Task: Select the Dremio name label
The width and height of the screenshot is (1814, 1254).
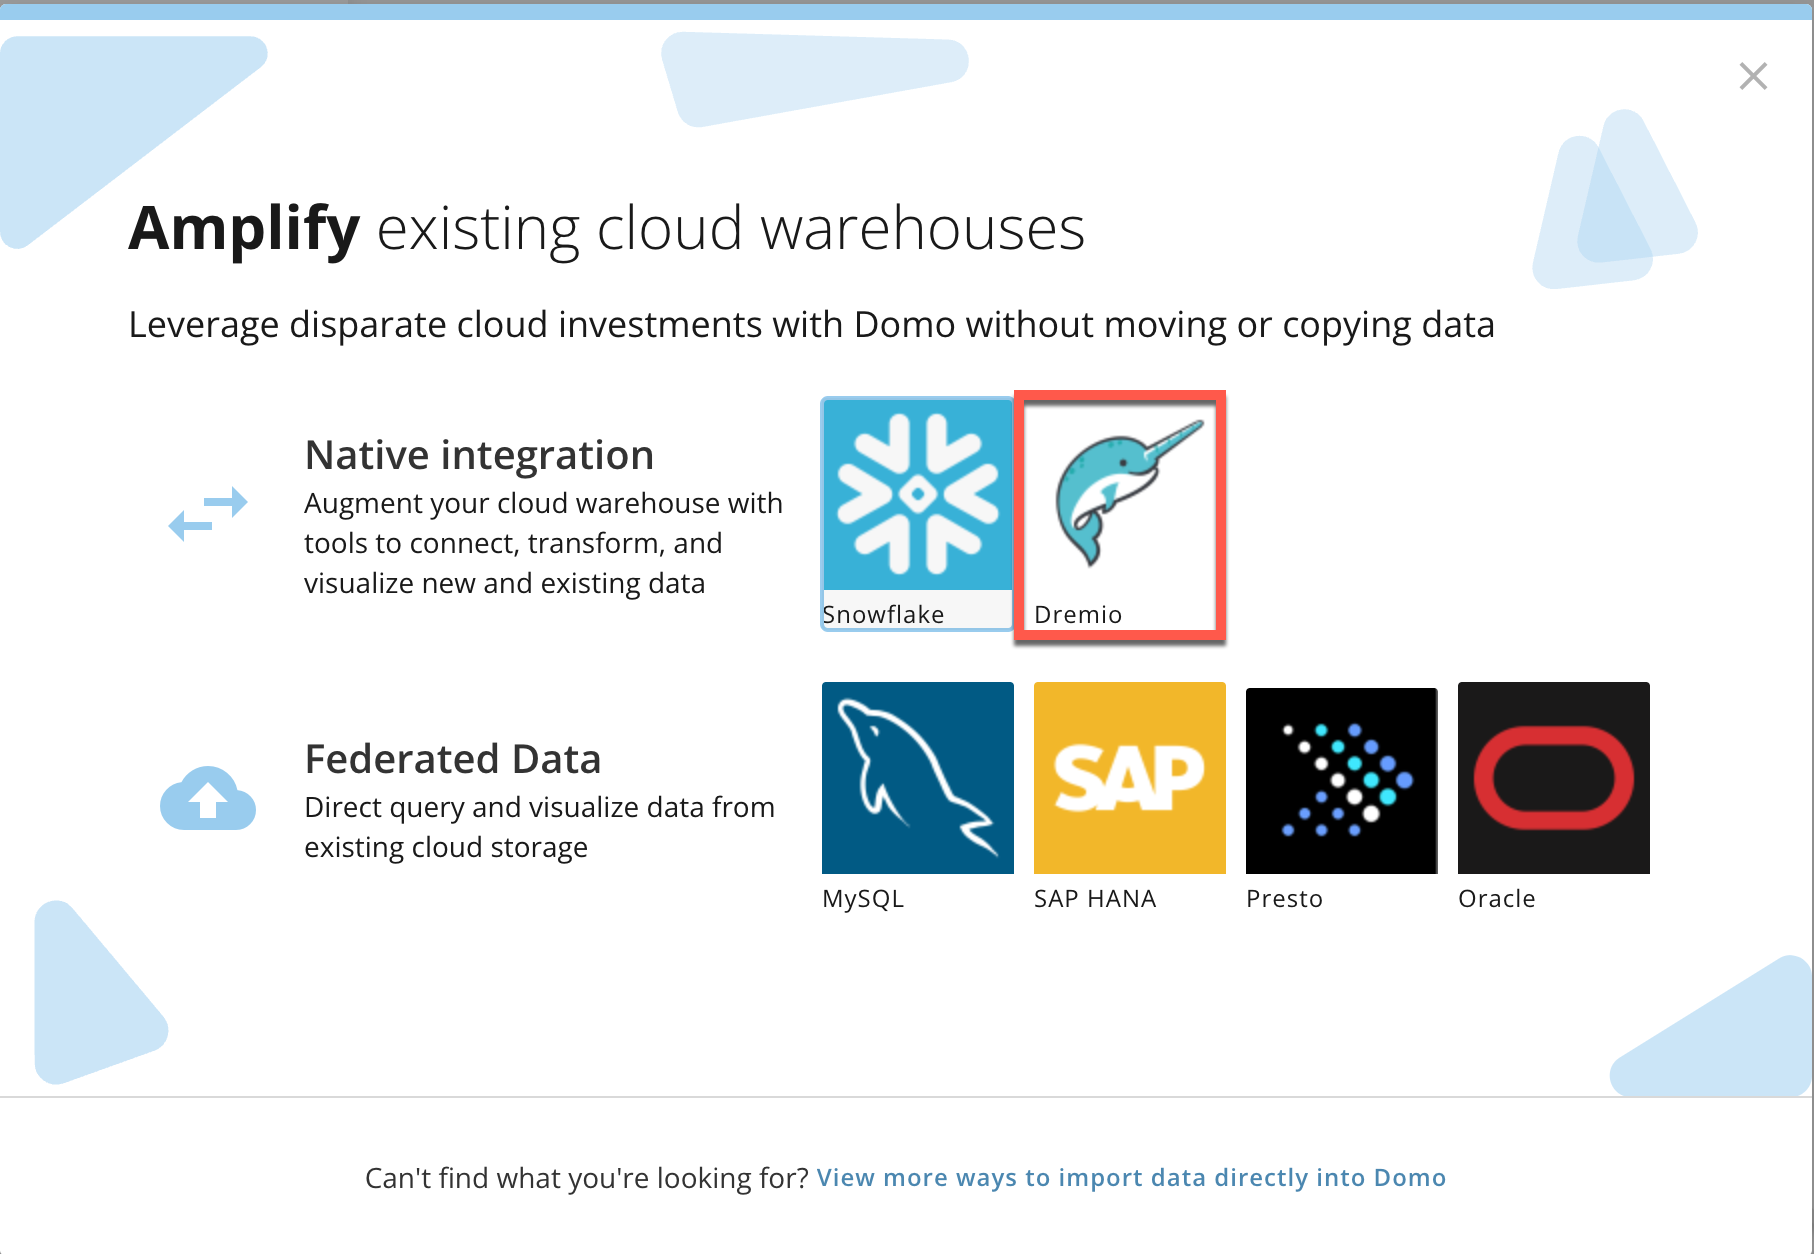Action: (x=1077, y=614)
